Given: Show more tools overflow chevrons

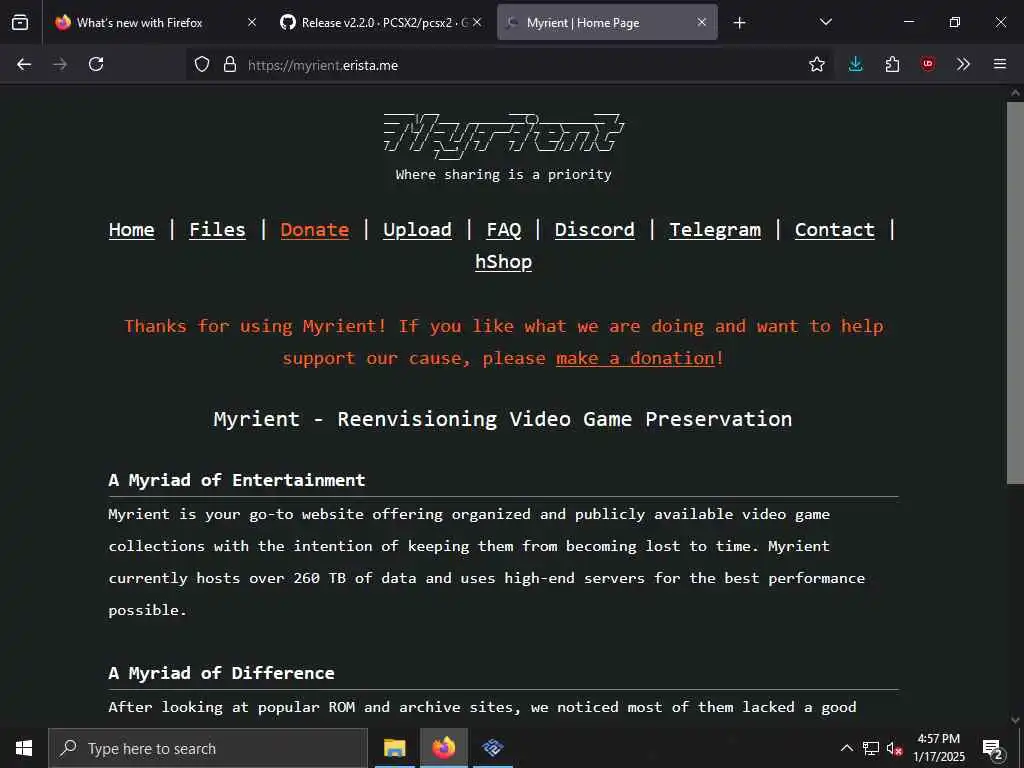Looking at the screenshot, I should coord(963,64).
